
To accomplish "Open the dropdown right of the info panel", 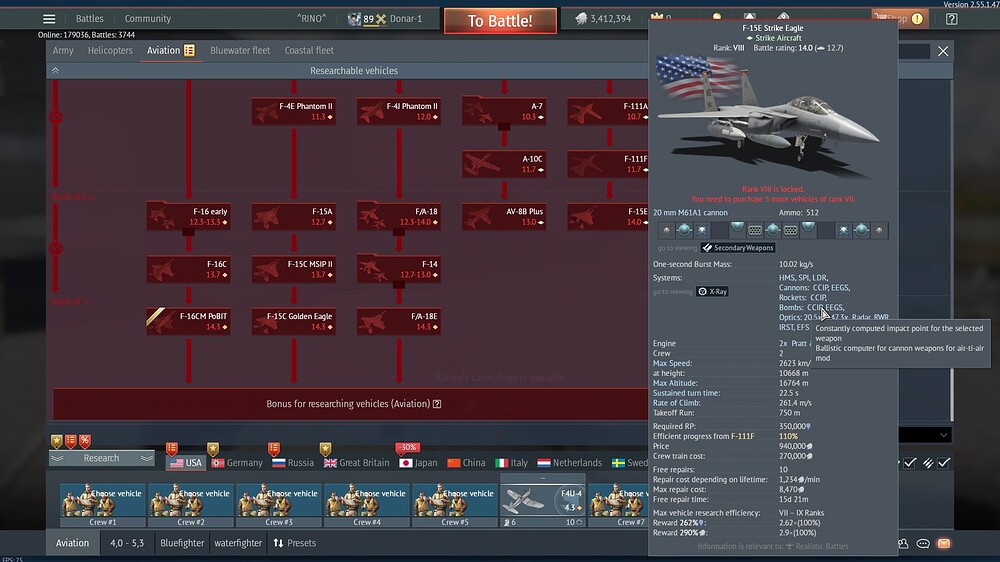I will click(943, 435).
